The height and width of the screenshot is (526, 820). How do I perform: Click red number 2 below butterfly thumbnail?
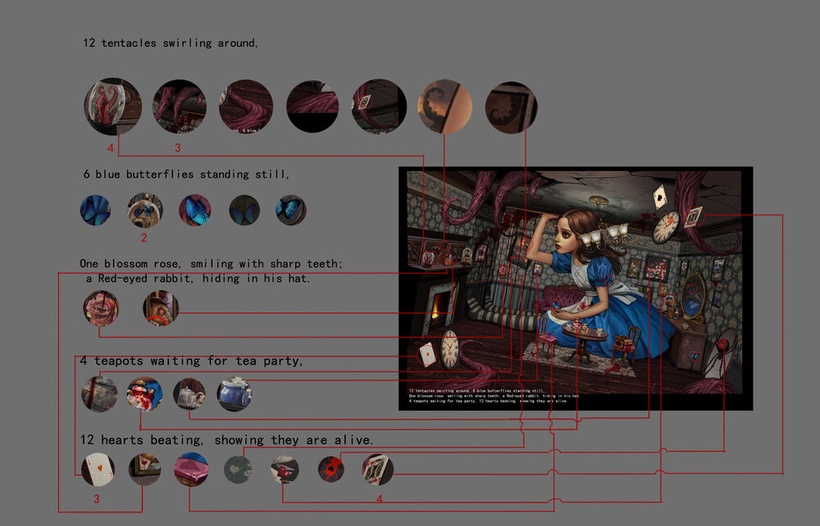click(x=144, y=238)
